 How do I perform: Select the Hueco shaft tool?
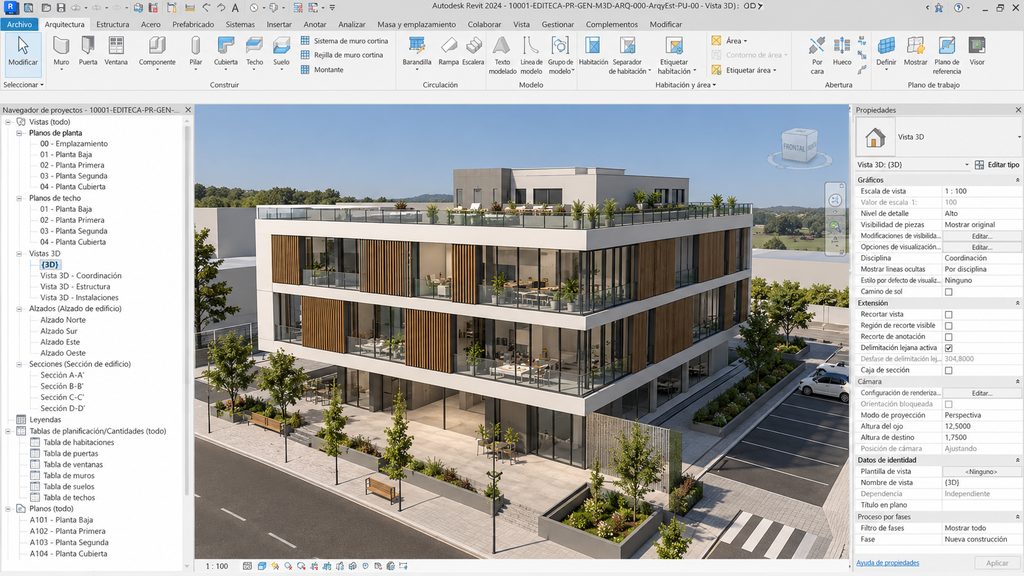point(842,51)
